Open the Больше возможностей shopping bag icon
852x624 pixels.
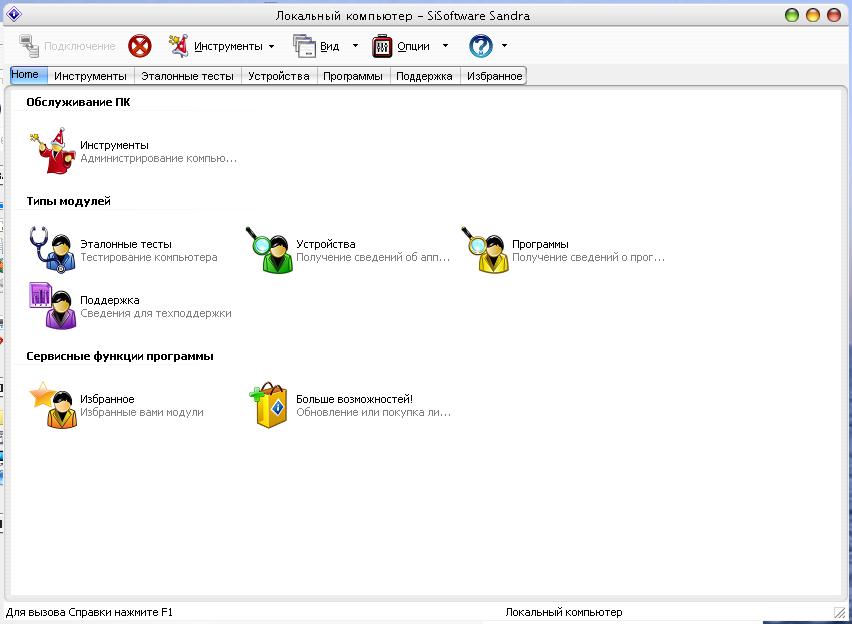268,404
